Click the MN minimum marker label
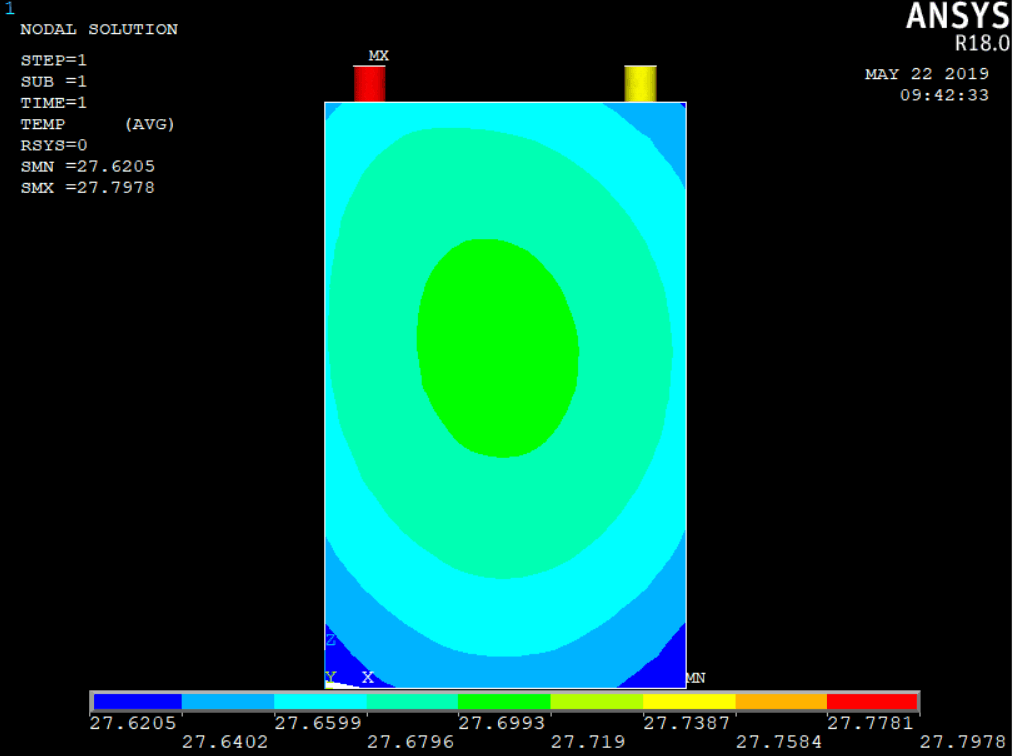 point(695,678)
